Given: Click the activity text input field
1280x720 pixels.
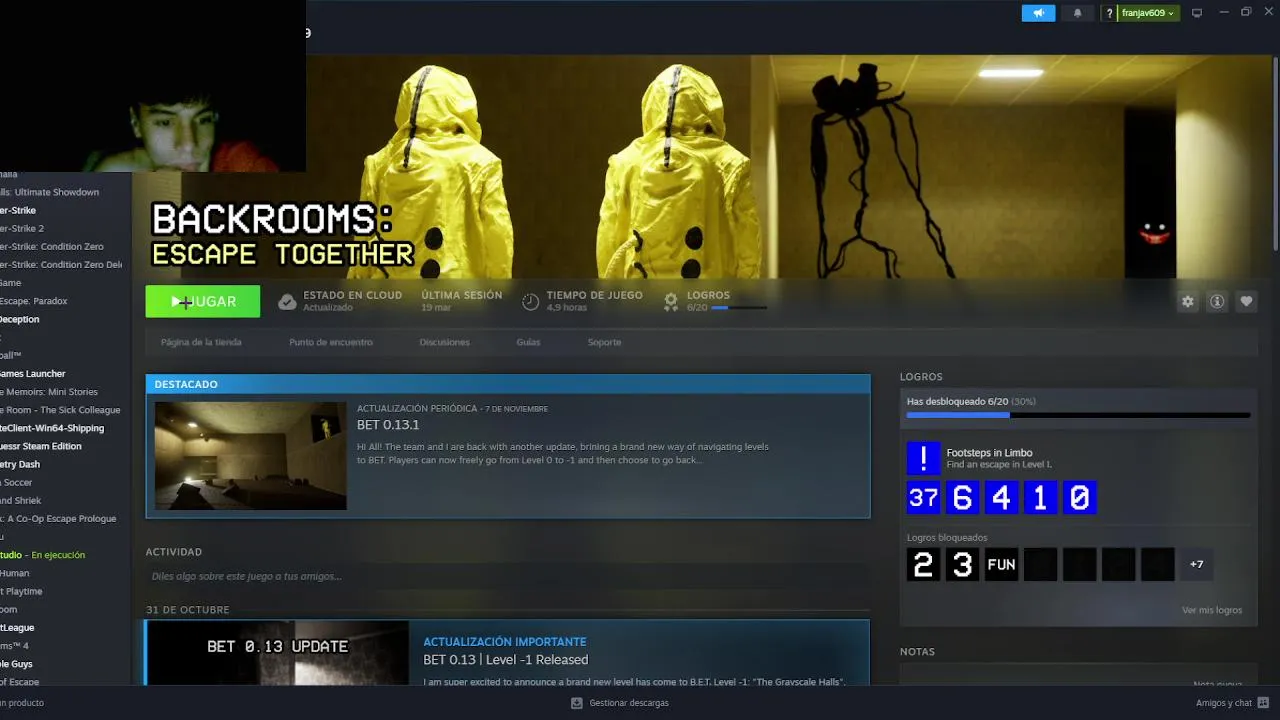Looking at the screenshot, I should pyautogui.click(x=507, y=576).
